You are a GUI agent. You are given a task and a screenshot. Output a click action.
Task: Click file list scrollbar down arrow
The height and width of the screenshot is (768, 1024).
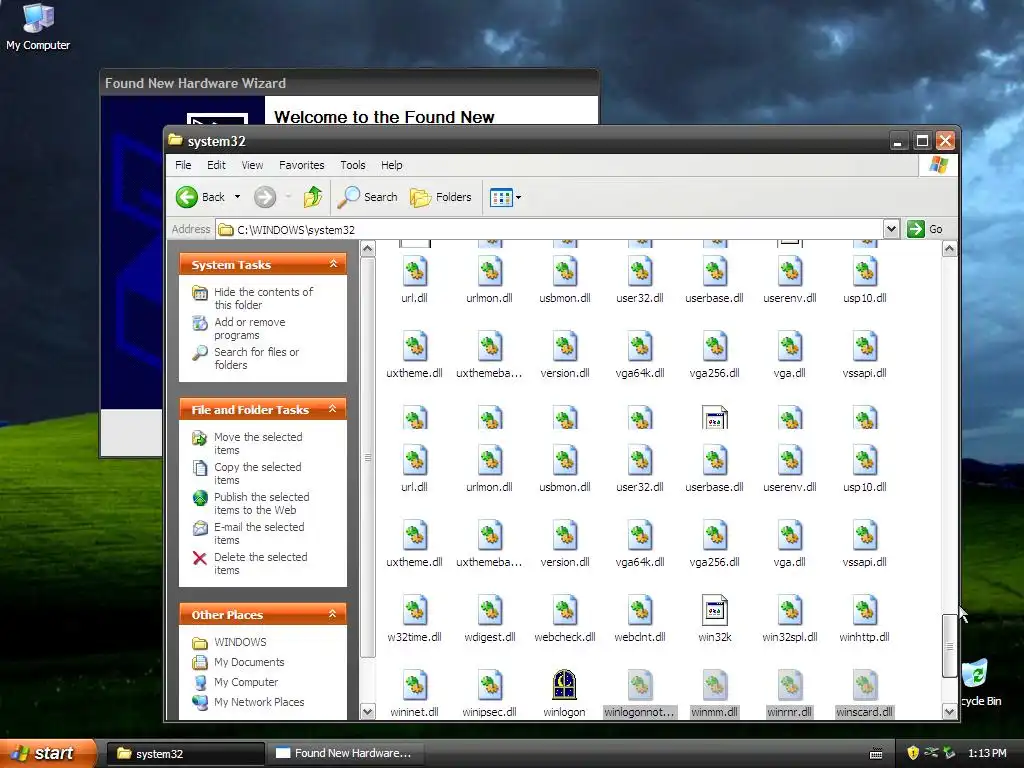pos(950,711)
